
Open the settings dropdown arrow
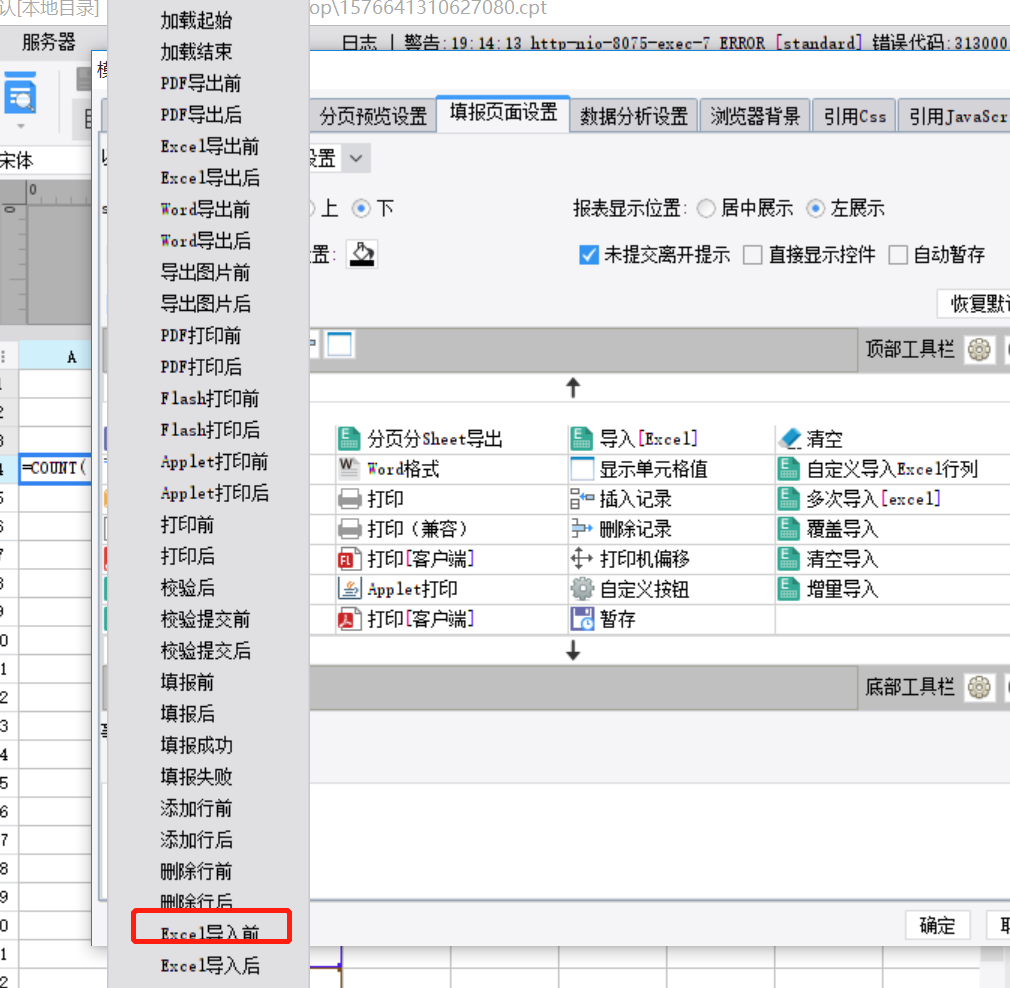pos(356,158)
